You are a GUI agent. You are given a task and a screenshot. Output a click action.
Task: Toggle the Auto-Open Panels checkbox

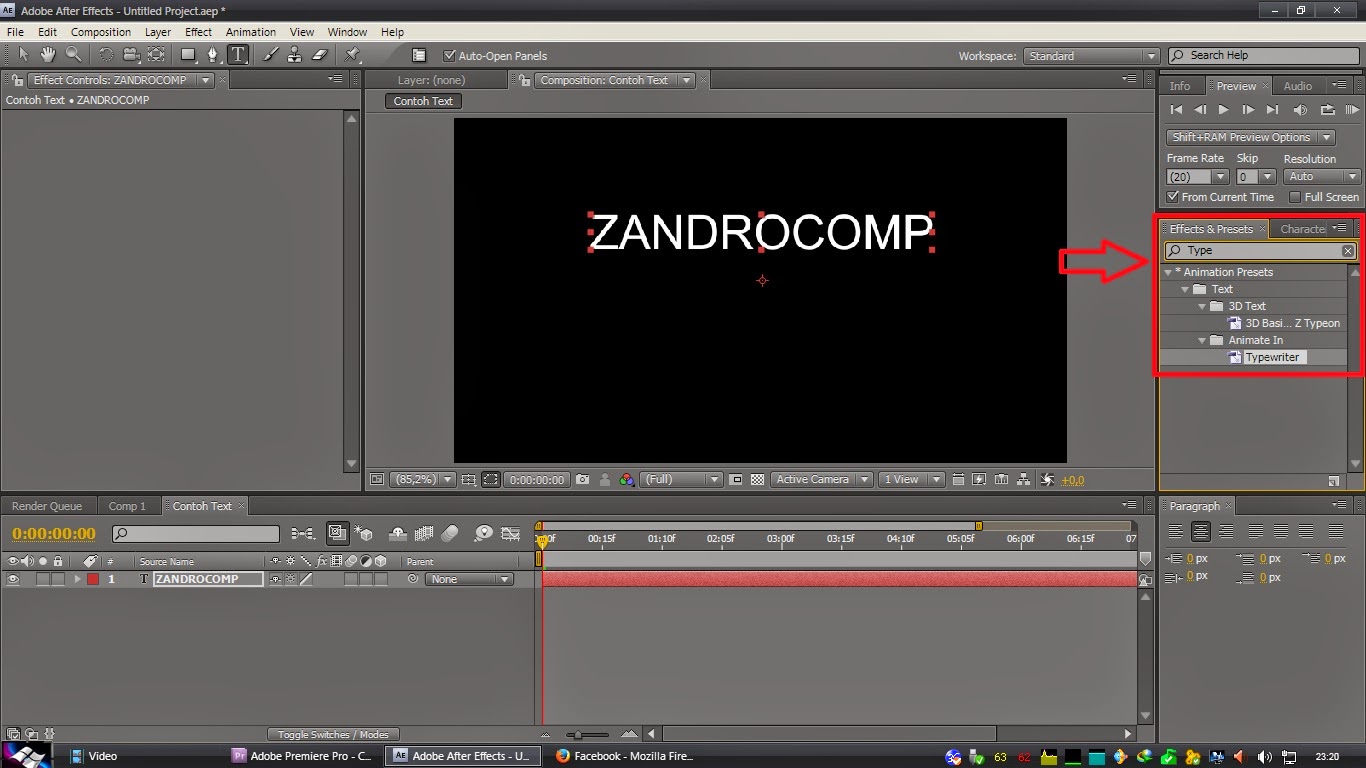(x=450, y=56)
